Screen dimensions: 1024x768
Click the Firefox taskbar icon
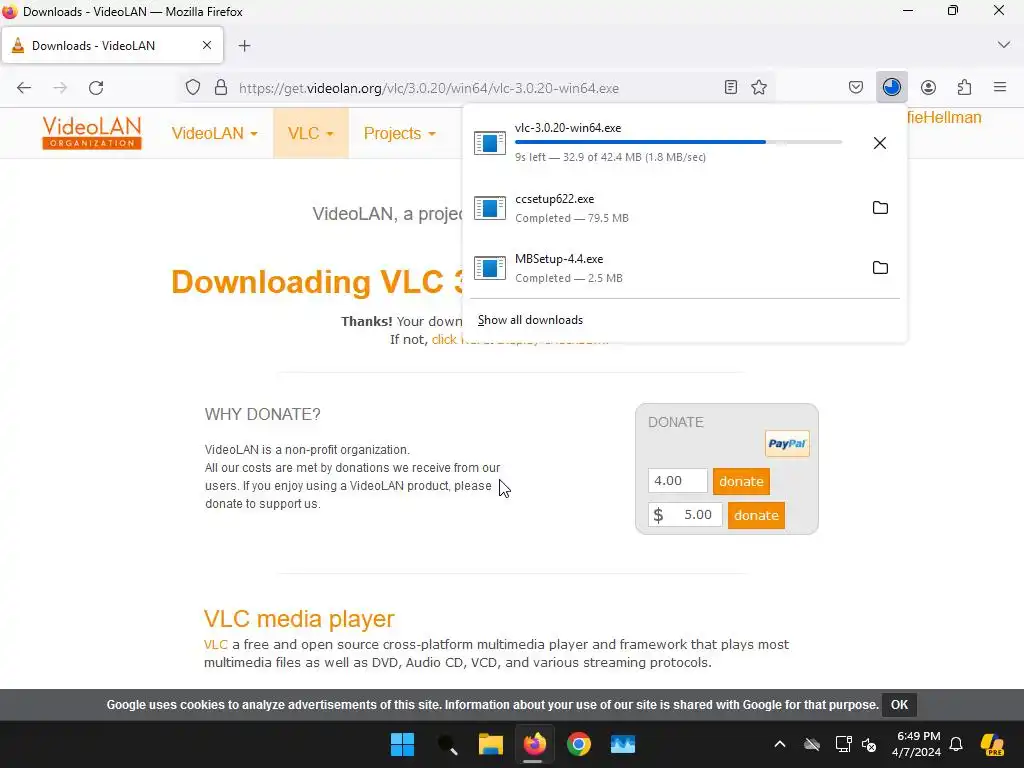pyautogui.click(x=535, y=744)
